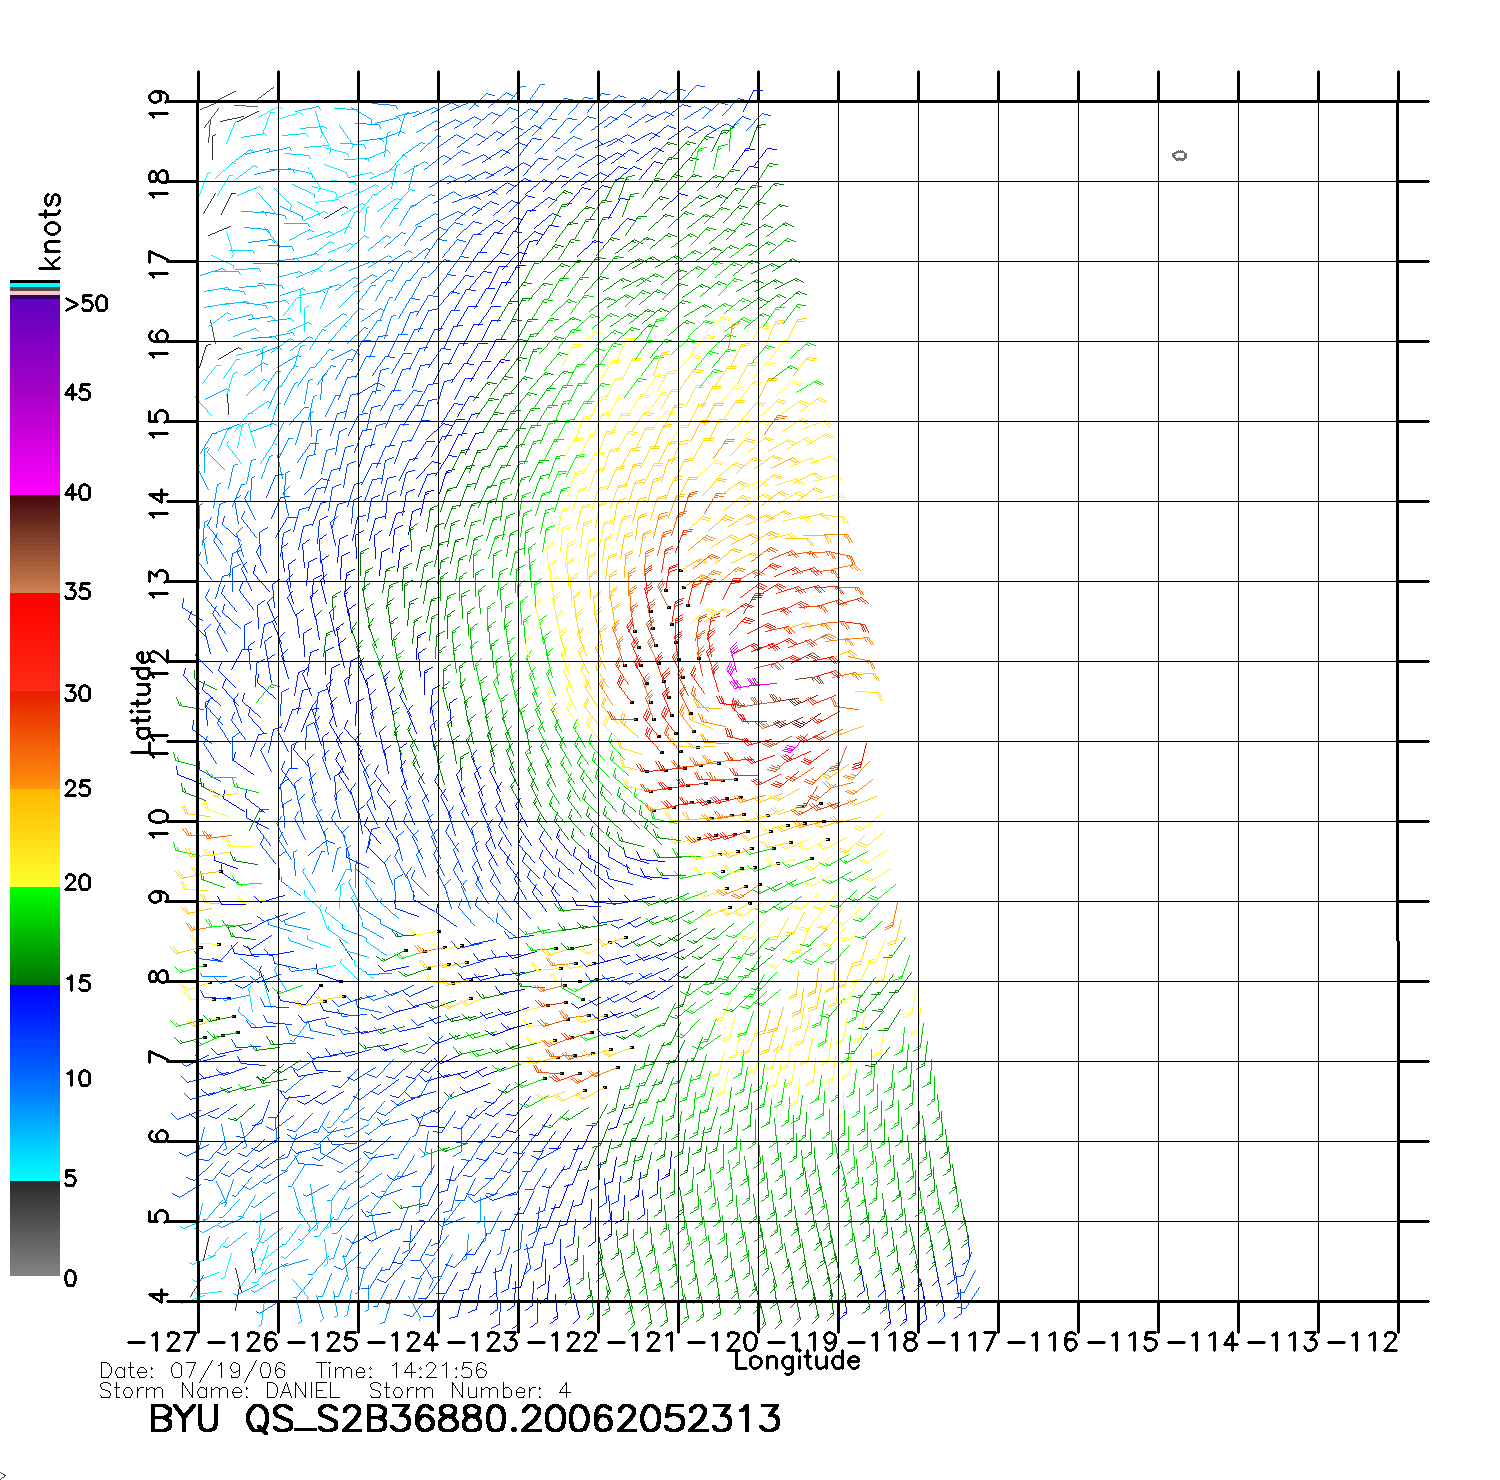Click the small circle marker in empty grid
1500x1480 pixels.
pos(1180,155)
